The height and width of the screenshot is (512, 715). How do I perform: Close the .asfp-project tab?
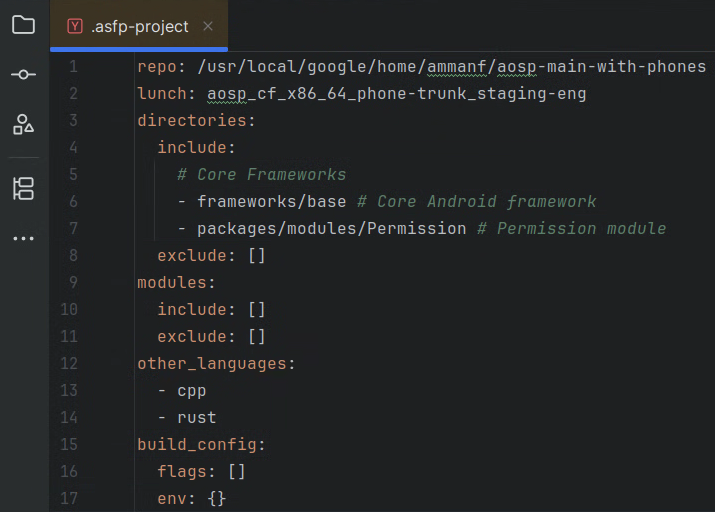[x=208, y=27]
